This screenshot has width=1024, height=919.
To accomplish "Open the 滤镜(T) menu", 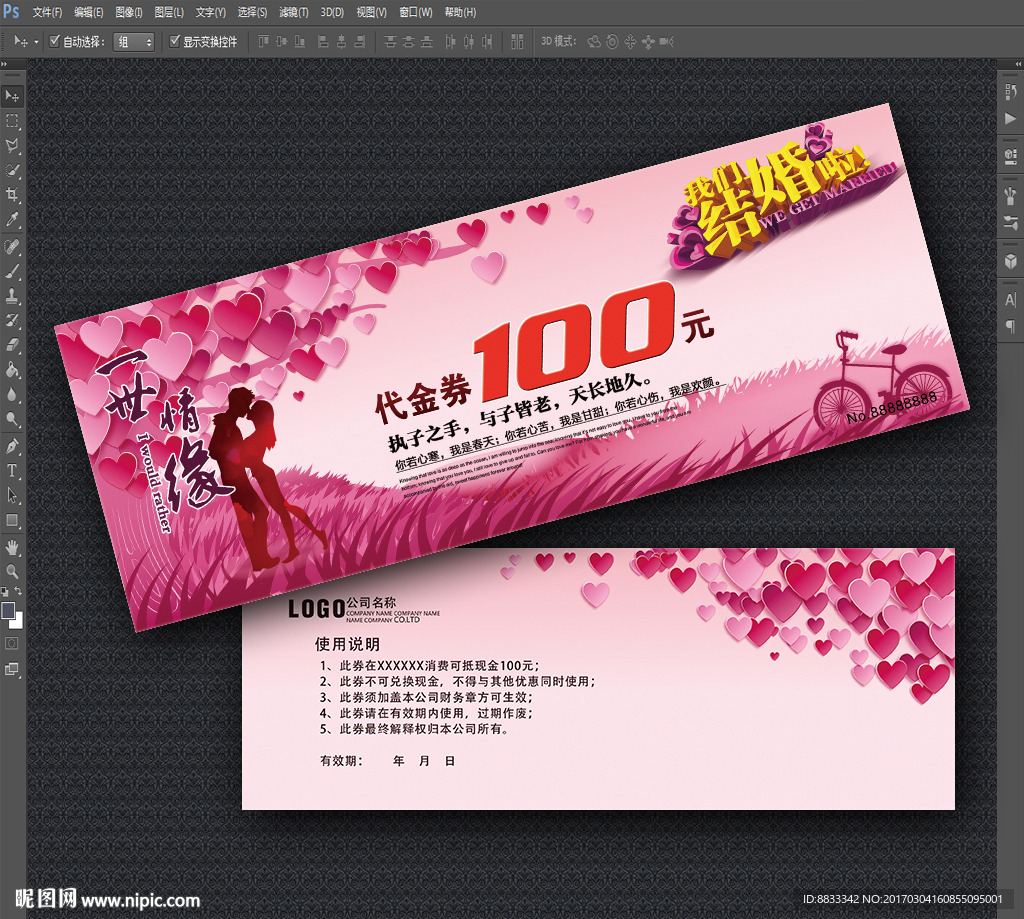I will tap(293, 12).
